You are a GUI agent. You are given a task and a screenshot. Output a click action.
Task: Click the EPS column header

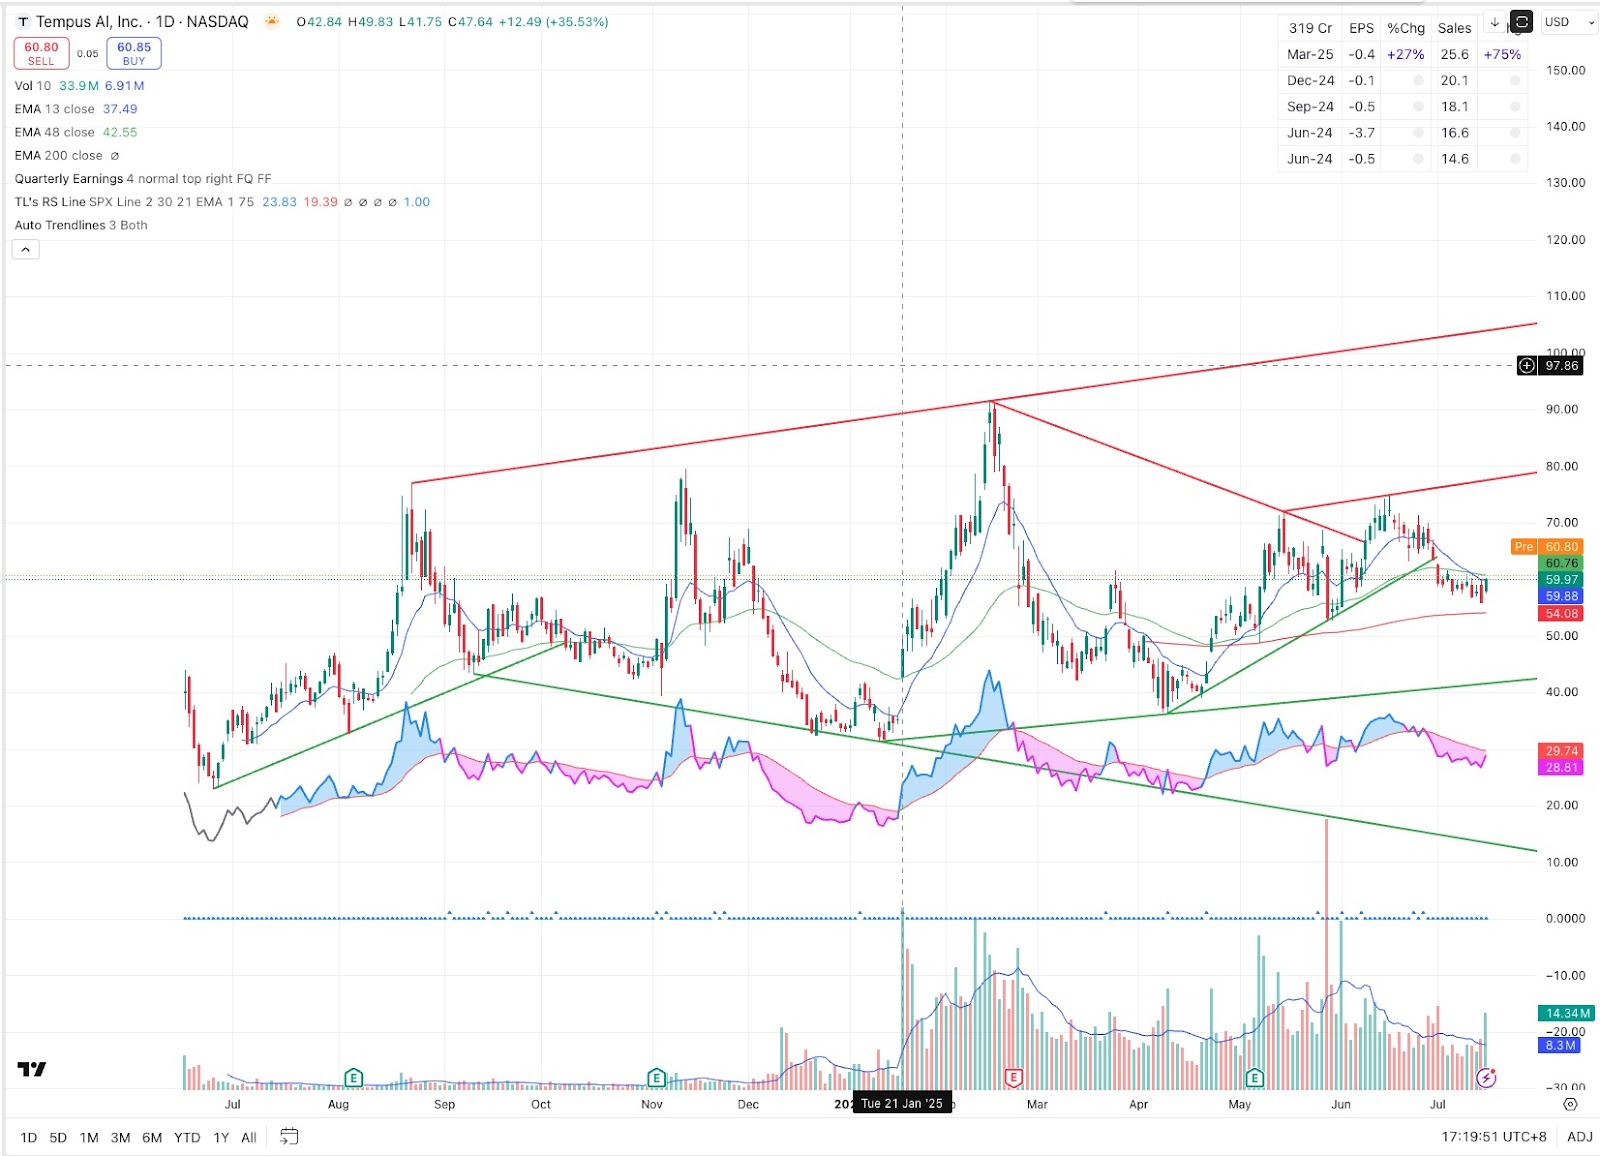(1361, 28)
